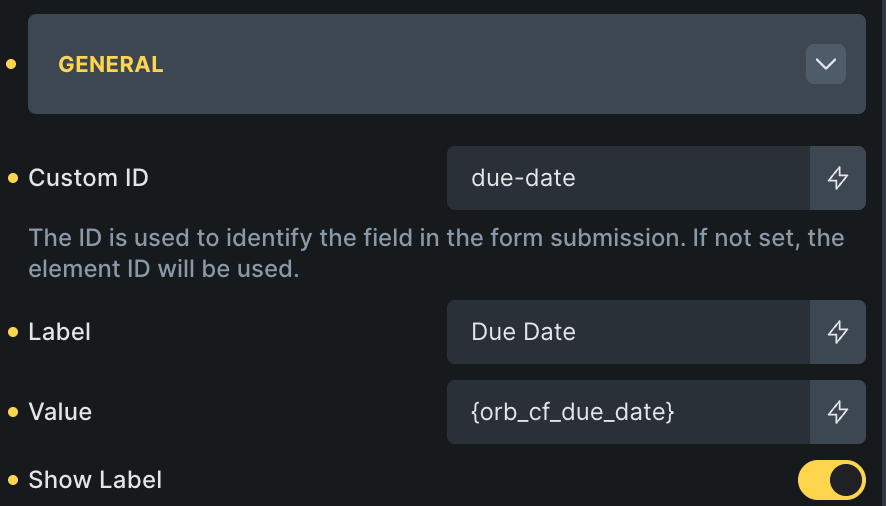Click the lightning icon next to Value field
The height and width of the screenshot is (506, 886).
tap(838, 411)
